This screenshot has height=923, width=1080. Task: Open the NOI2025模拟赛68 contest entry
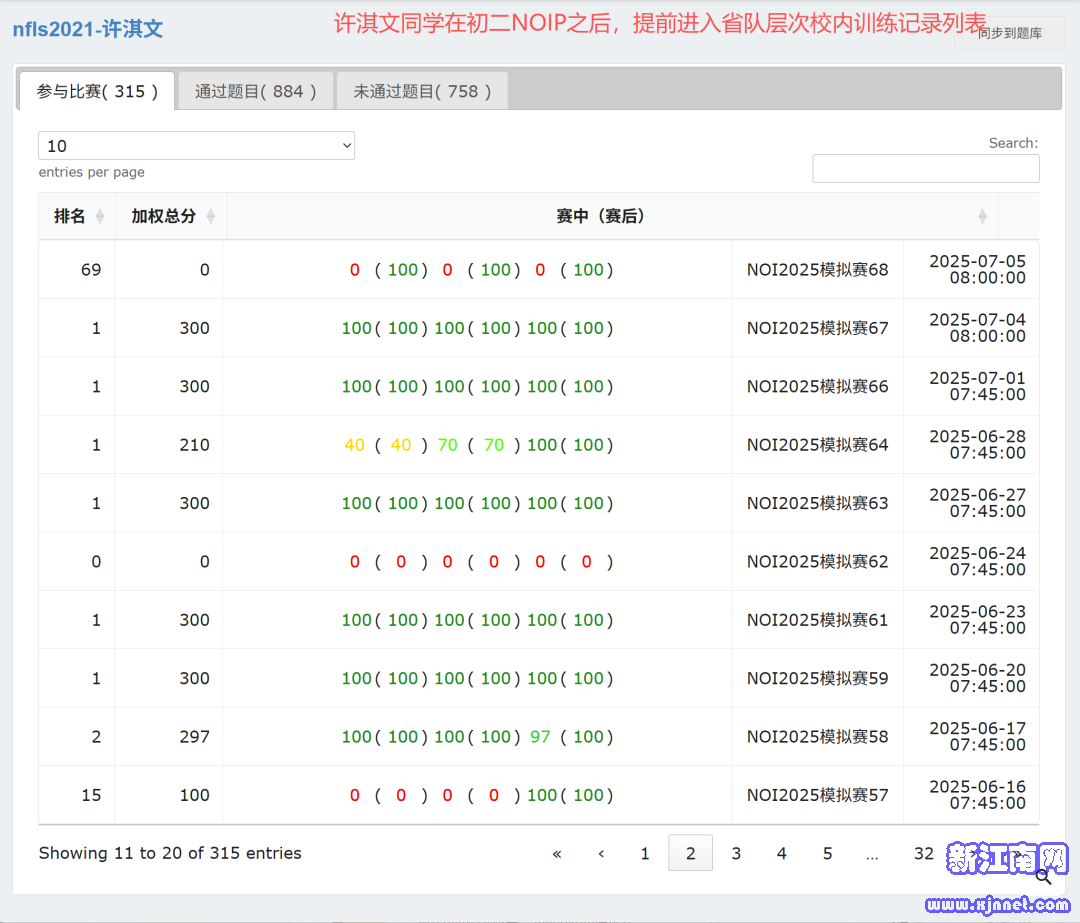coord(817,269)
